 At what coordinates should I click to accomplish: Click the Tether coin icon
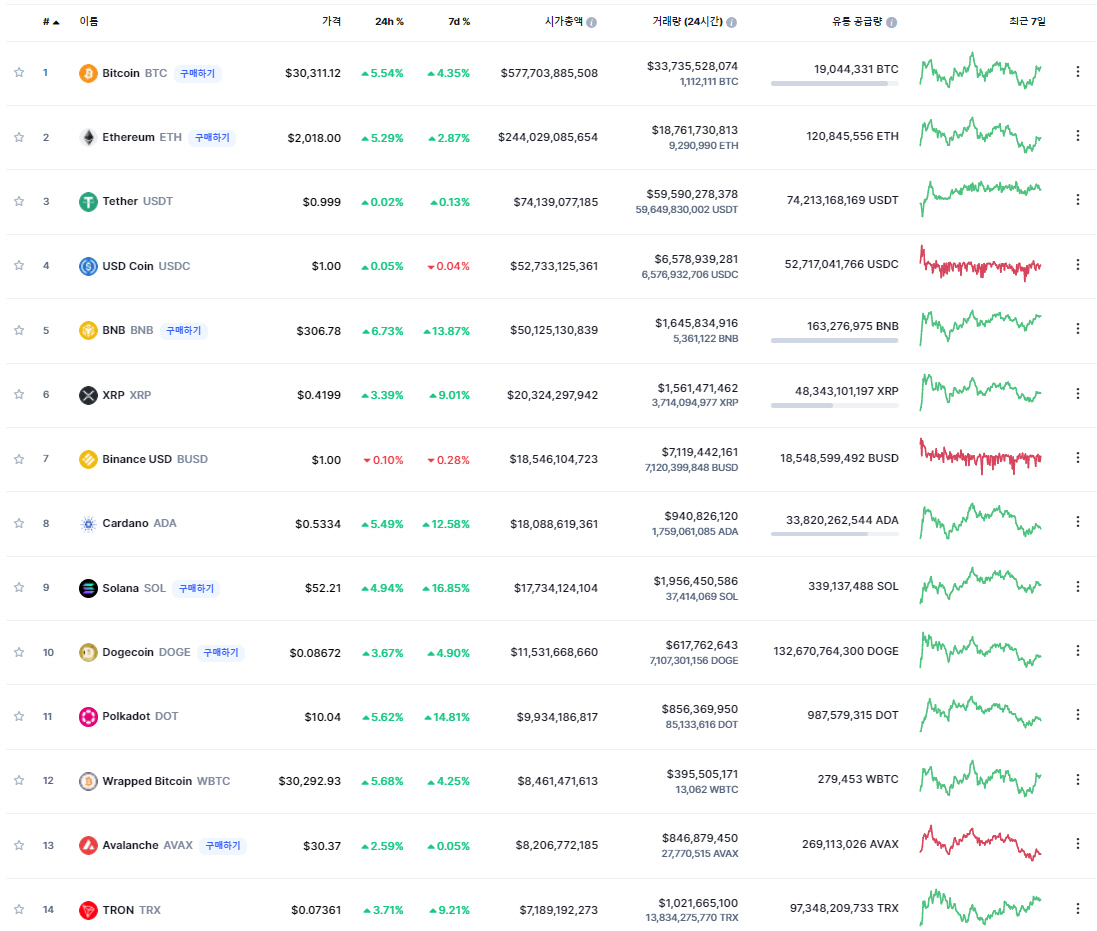coord(88,202)
